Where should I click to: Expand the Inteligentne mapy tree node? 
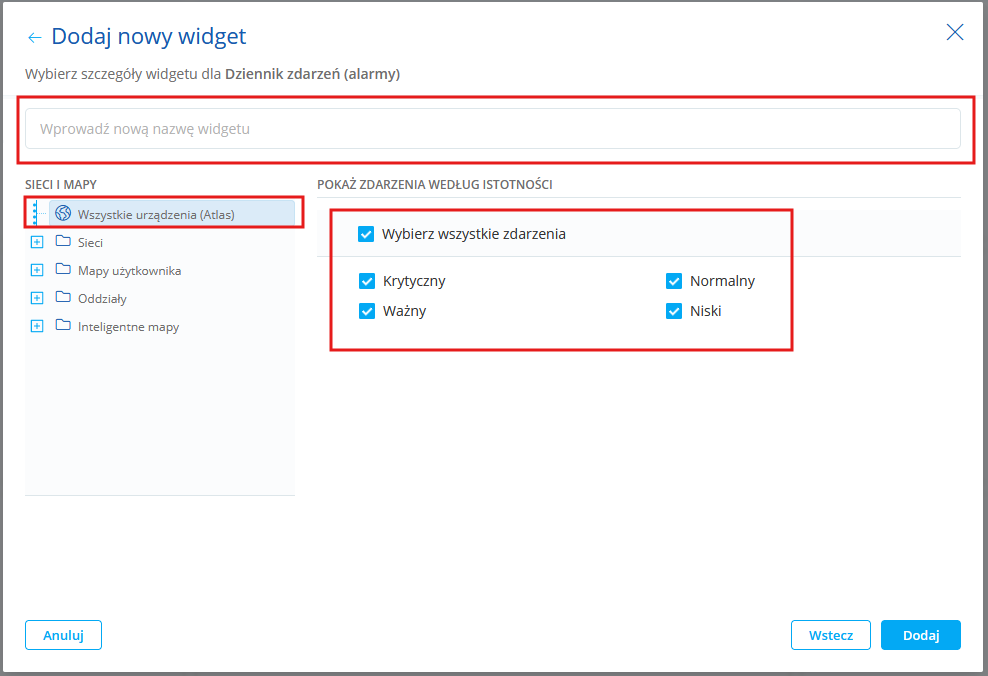click(37, 326)
